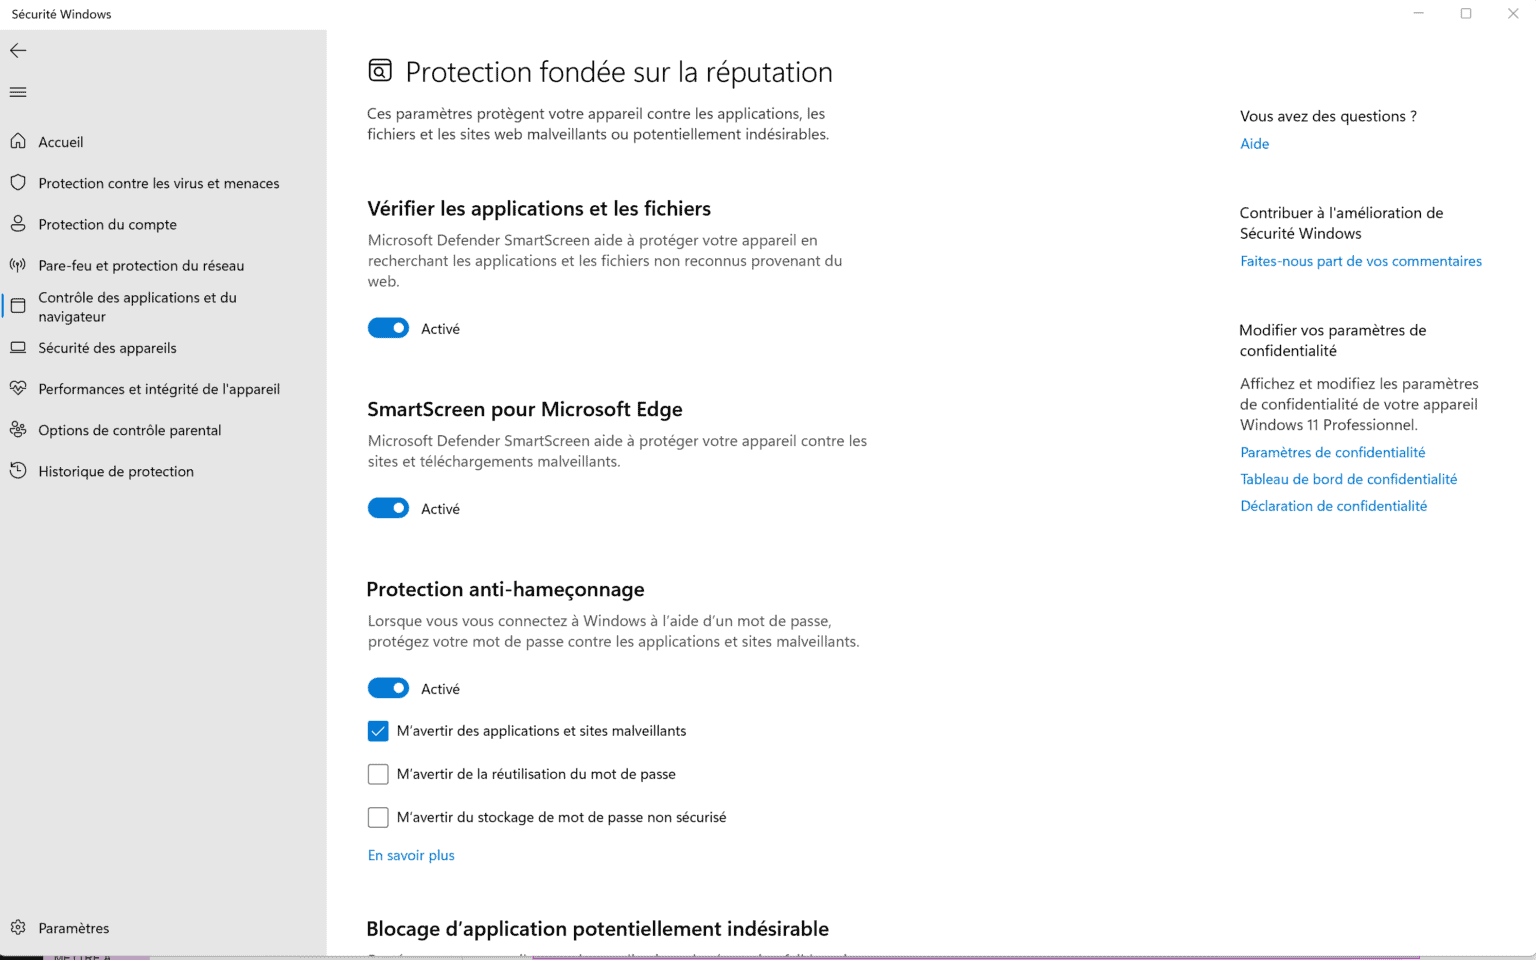Click the Protection du compte person icon
The height and width of the screenshot is (960, 1536).
click(19, 224)
